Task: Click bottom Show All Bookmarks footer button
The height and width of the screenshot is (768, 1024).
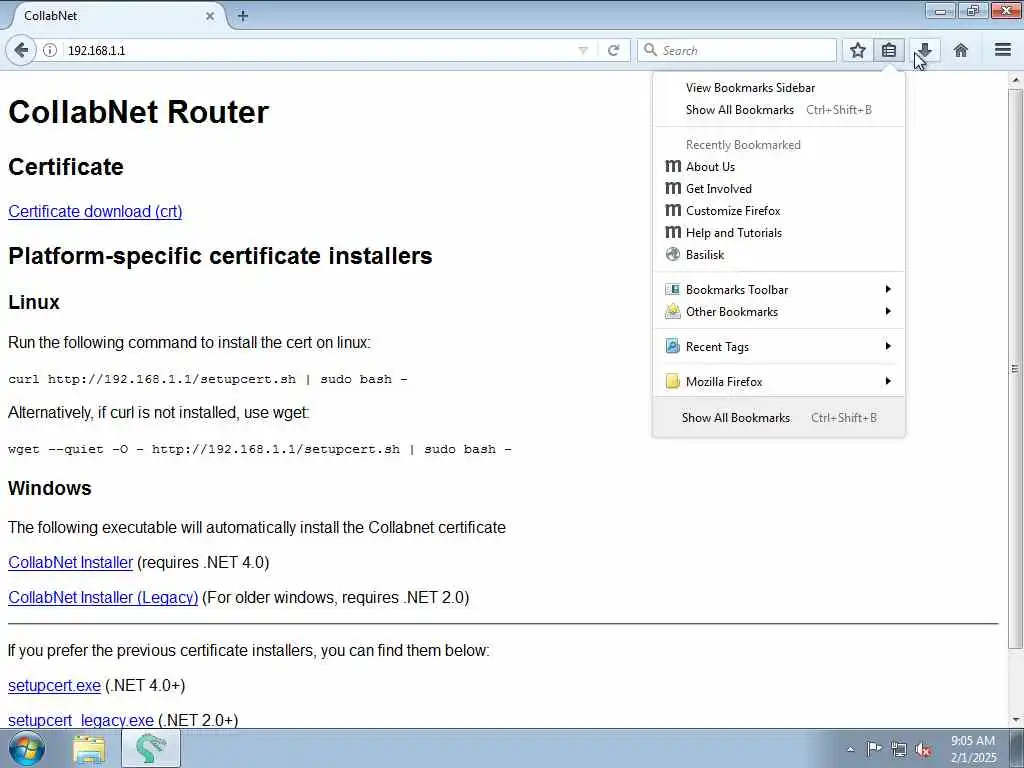Action: [778, 417]
